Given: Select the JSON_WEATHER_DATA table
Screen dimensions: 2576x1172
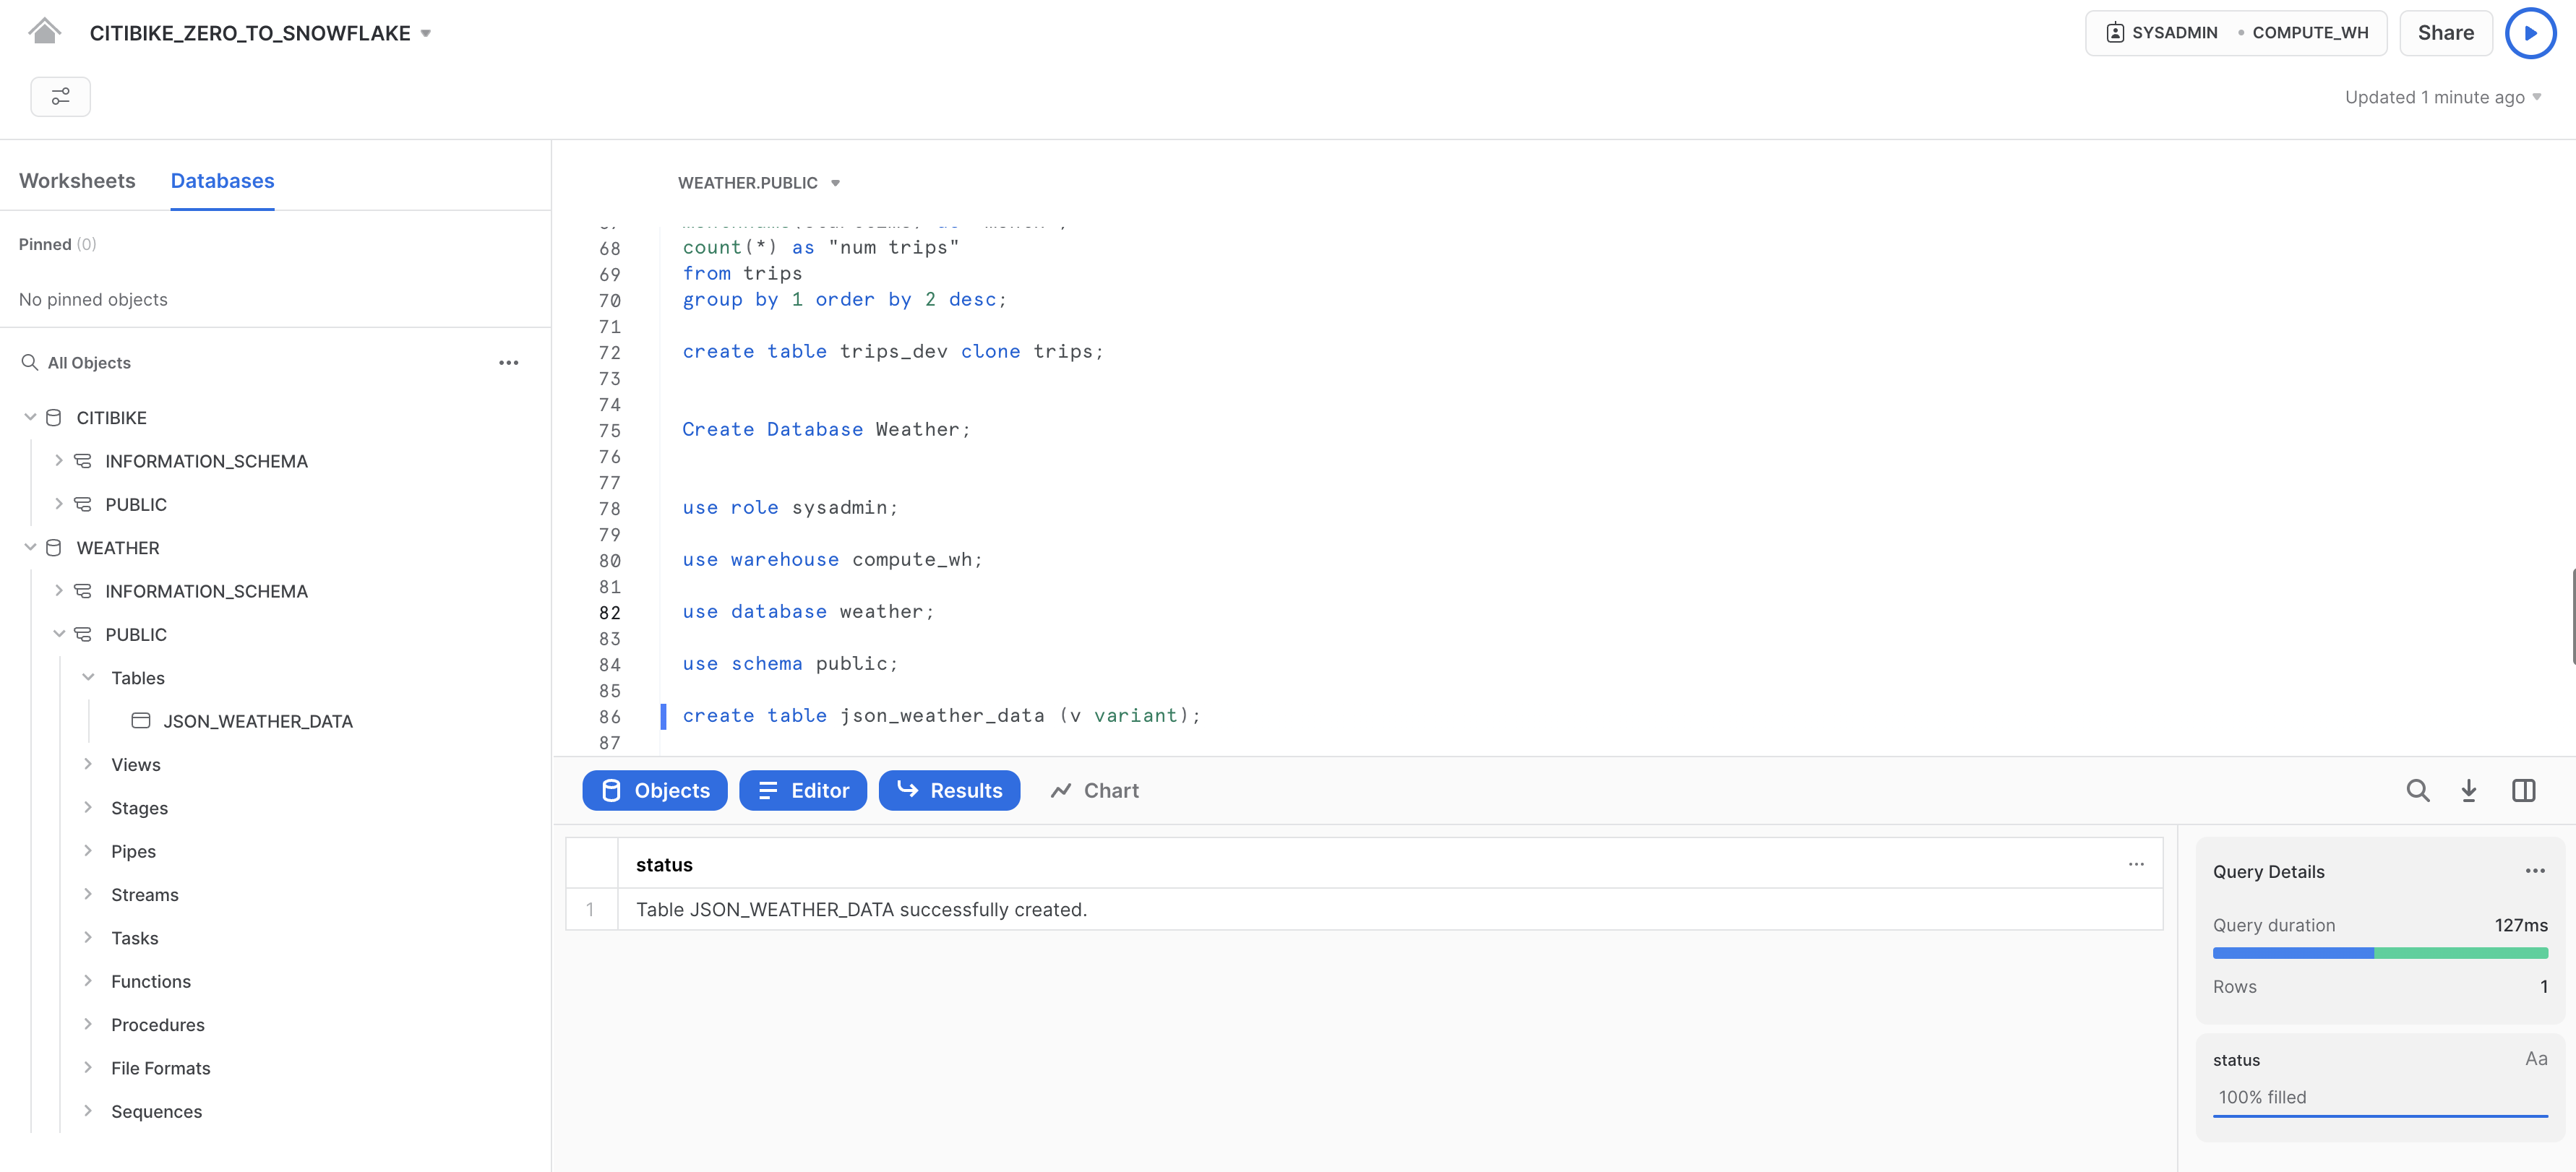Looking at the screenshot, I should [257, 721].
